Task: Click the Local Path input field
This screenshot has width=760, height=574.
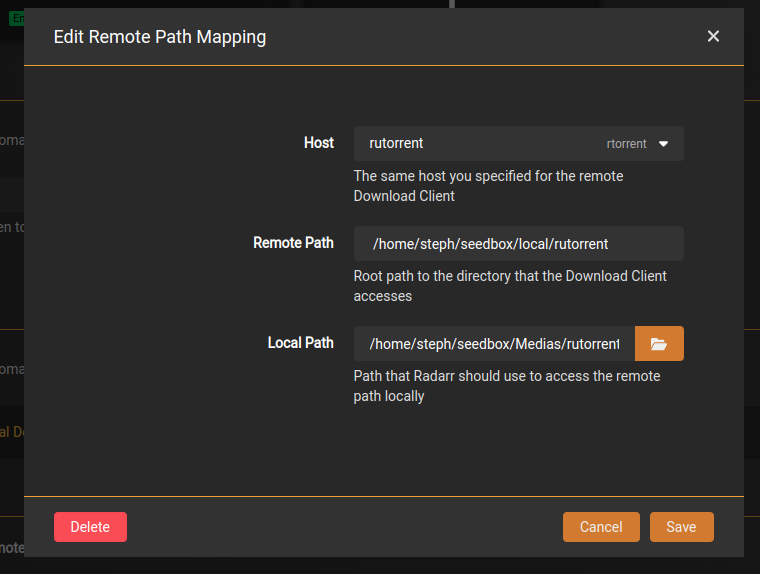Action: point(494,344)
